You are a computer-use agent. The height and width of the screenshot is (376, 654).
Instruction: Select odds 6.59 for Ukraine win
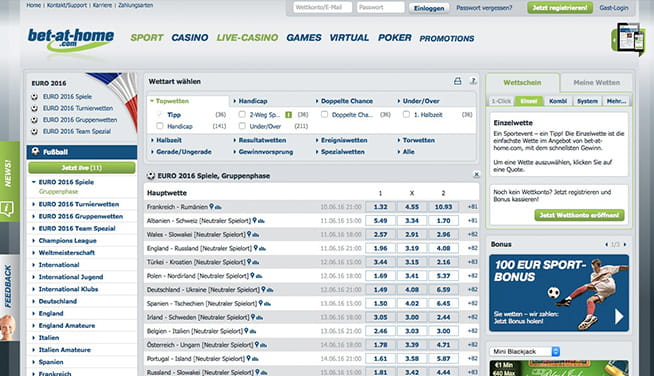coord(443,289)
